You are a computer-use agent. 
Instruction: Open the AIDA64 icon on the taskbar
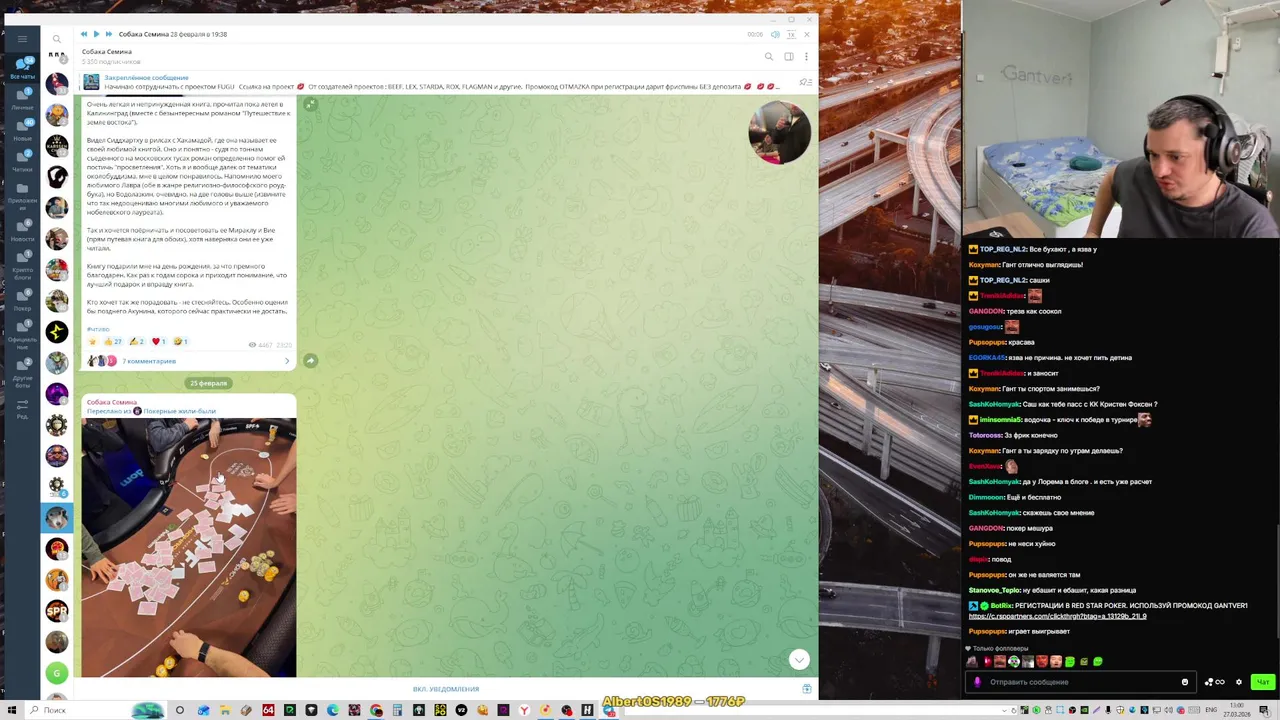[268, 710]
